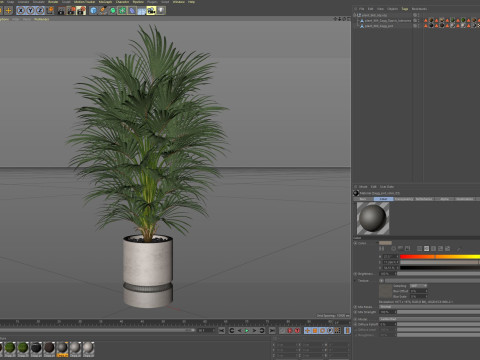Open Object Manager File menu
The height and width of the screenshot is (360, 480).
[362, 9]
